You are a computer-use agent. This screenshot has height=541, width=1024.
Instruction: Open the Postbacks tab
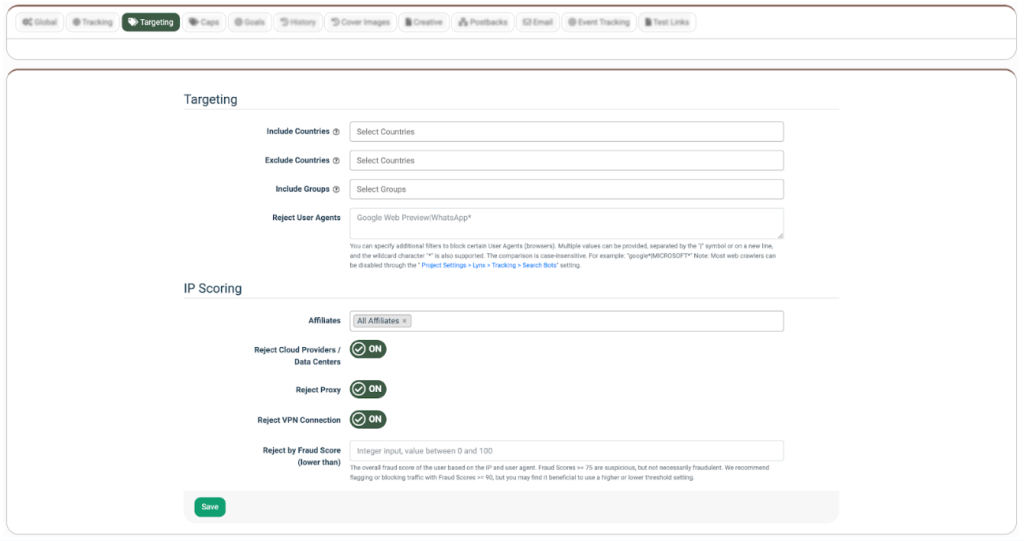pyautogui.click(x=482, y=22)
